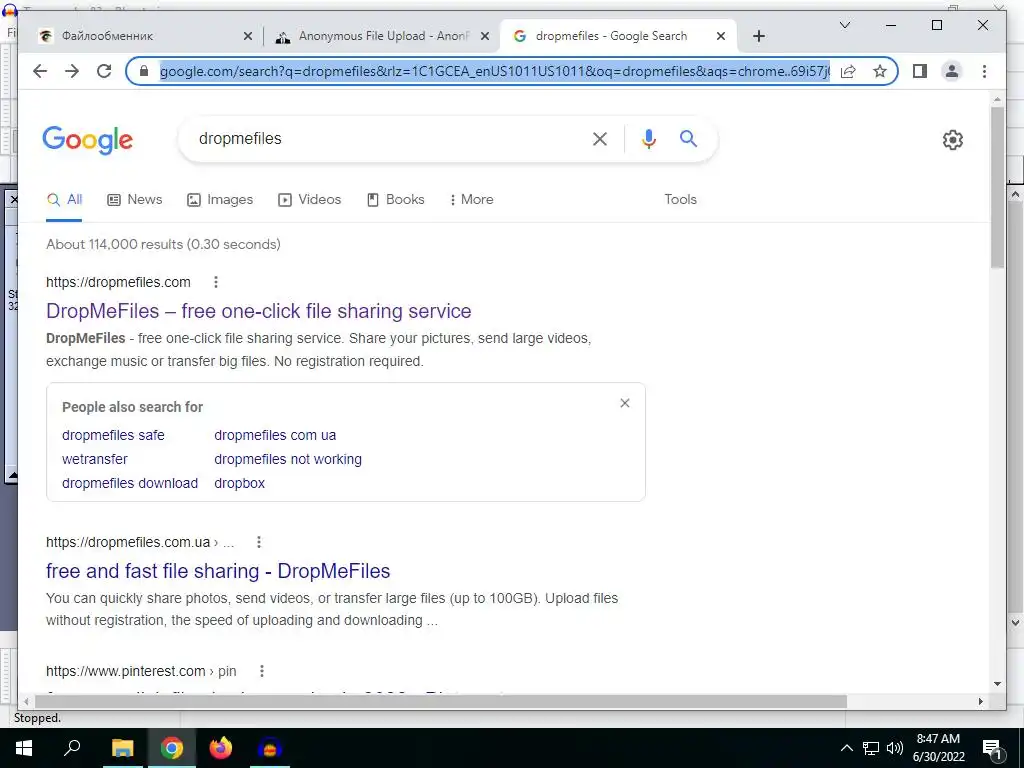This screenshot has height=768, width=1024.
Task: Click the vertical page scrollbar thumb
Action: pos(997,187)
